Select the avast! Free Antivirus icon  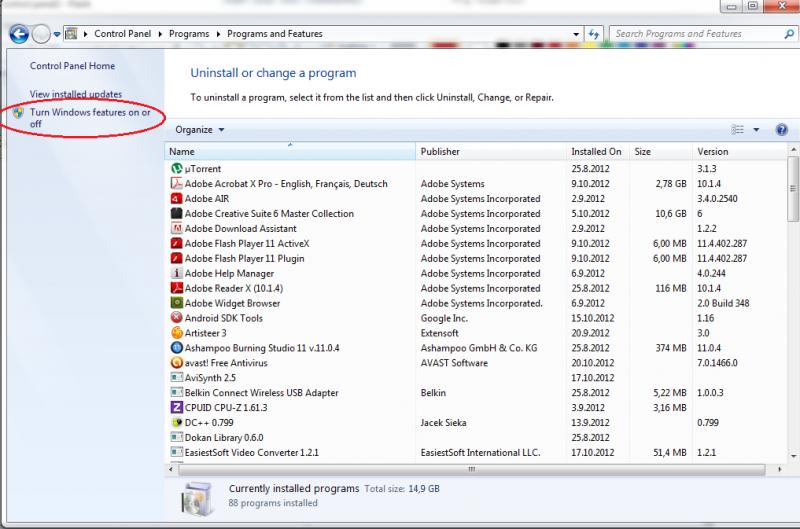point(176,363)
